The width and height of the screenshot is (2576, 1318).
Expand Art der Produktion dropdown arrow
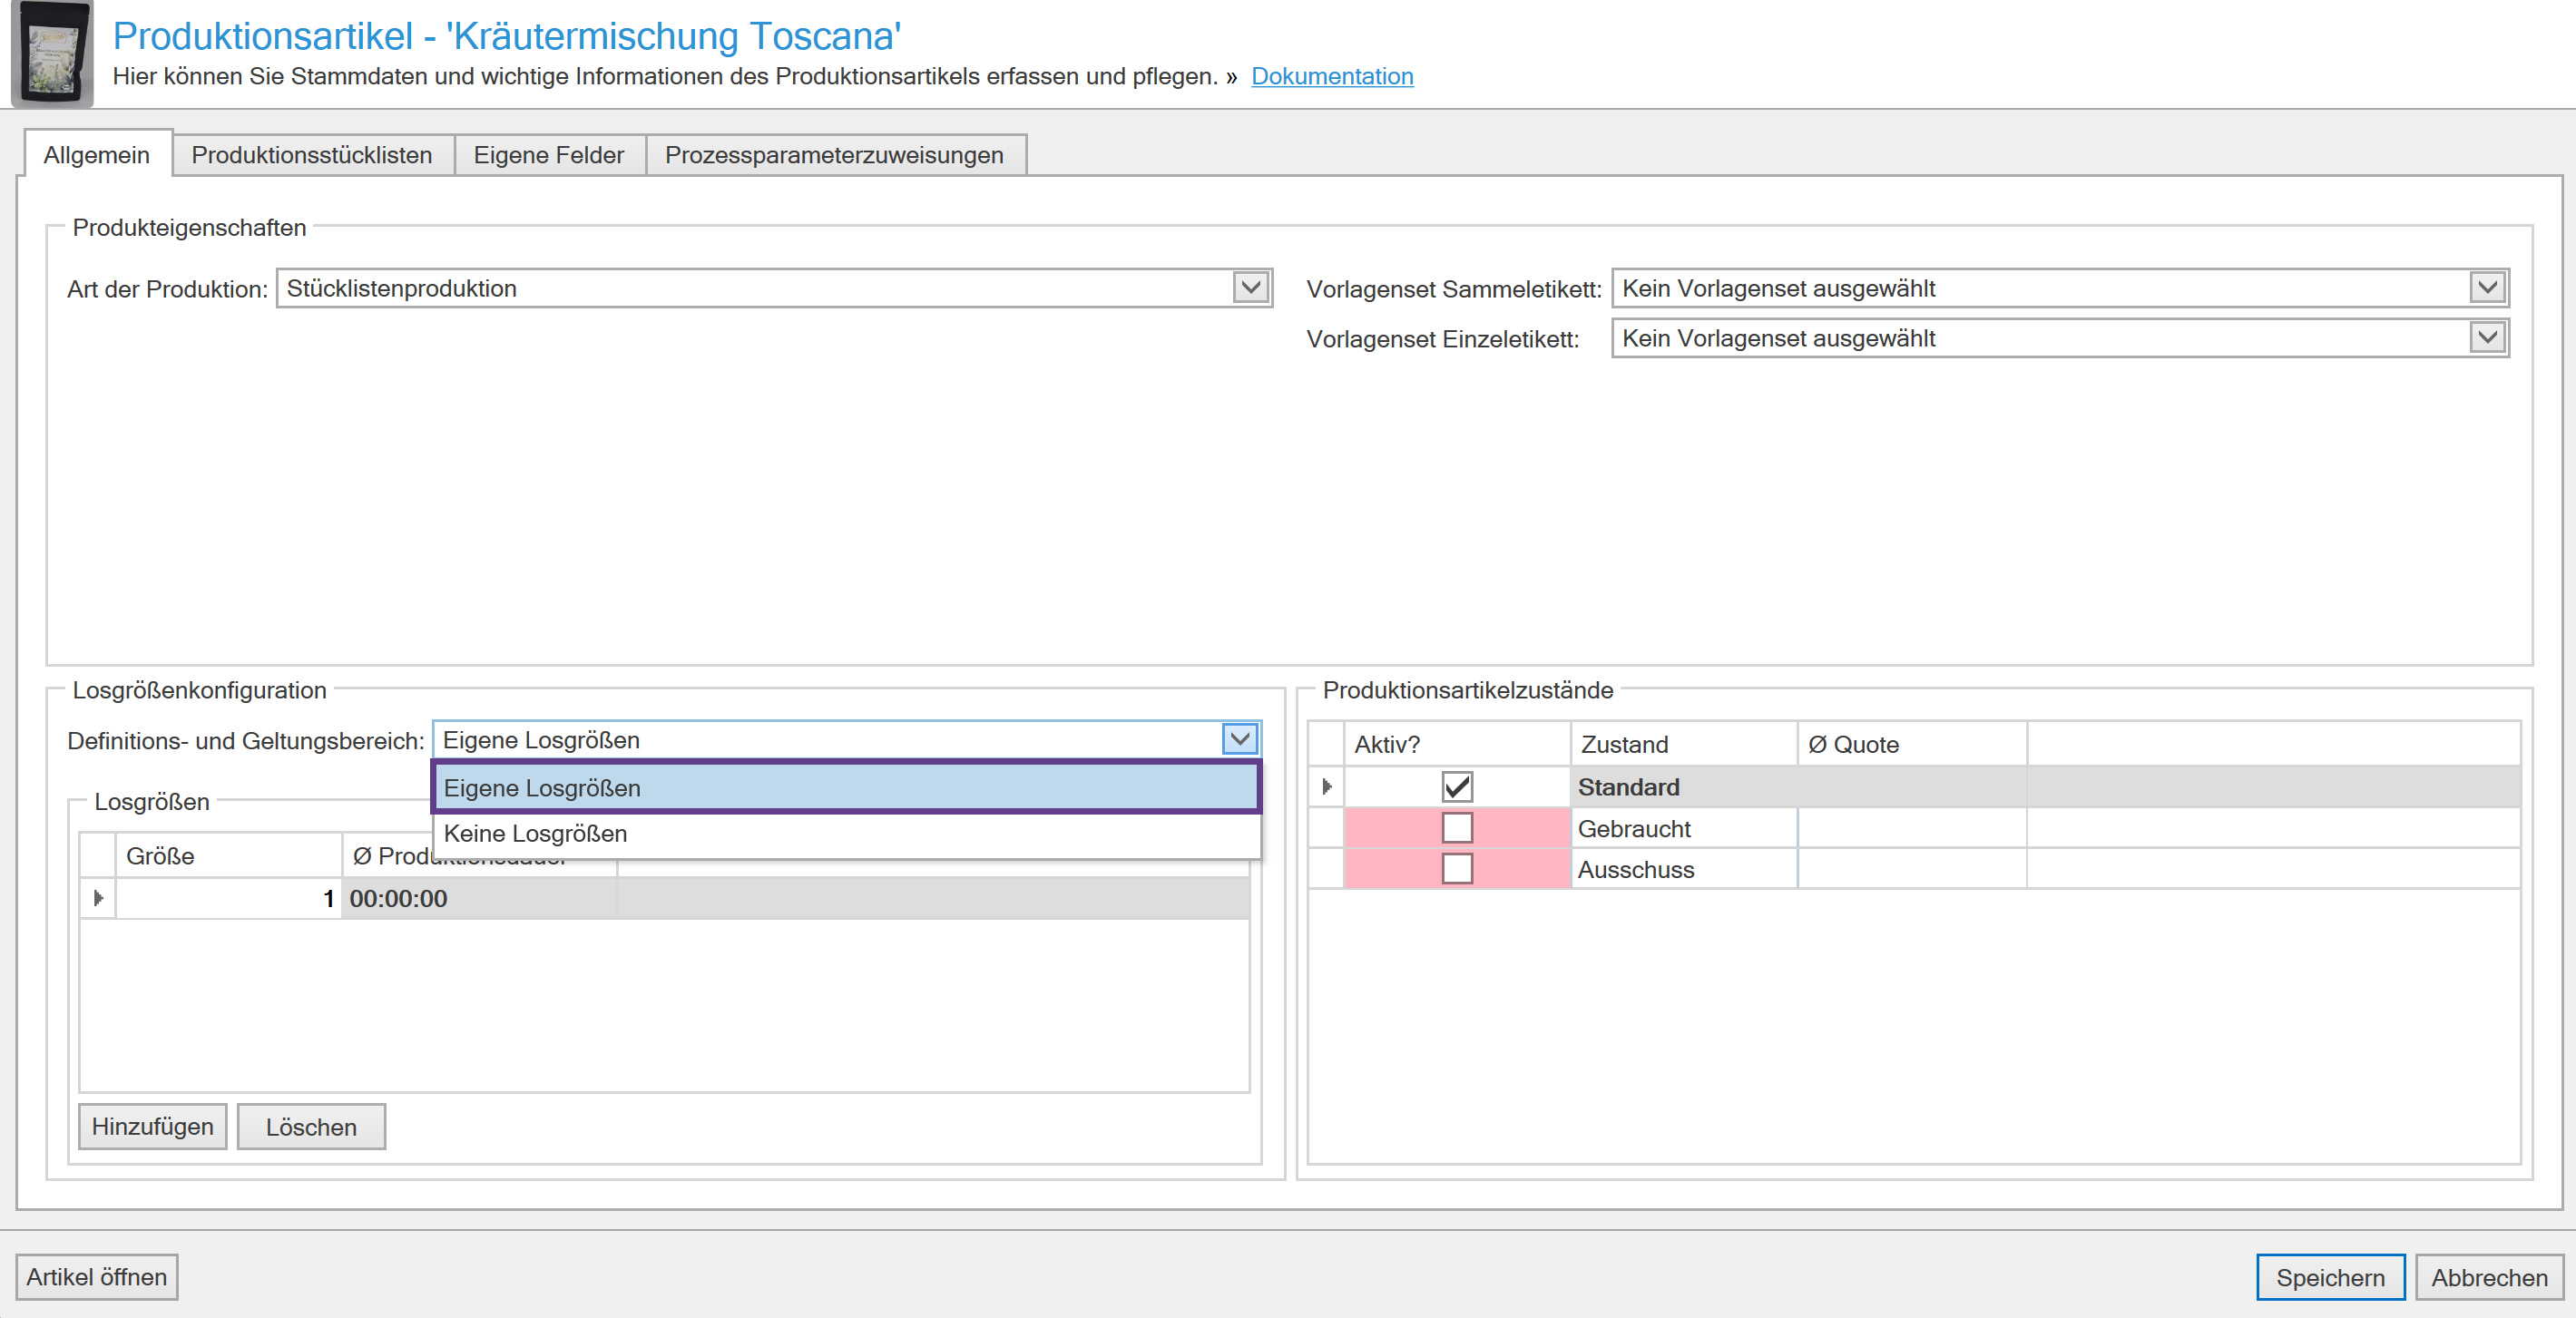1250,288
